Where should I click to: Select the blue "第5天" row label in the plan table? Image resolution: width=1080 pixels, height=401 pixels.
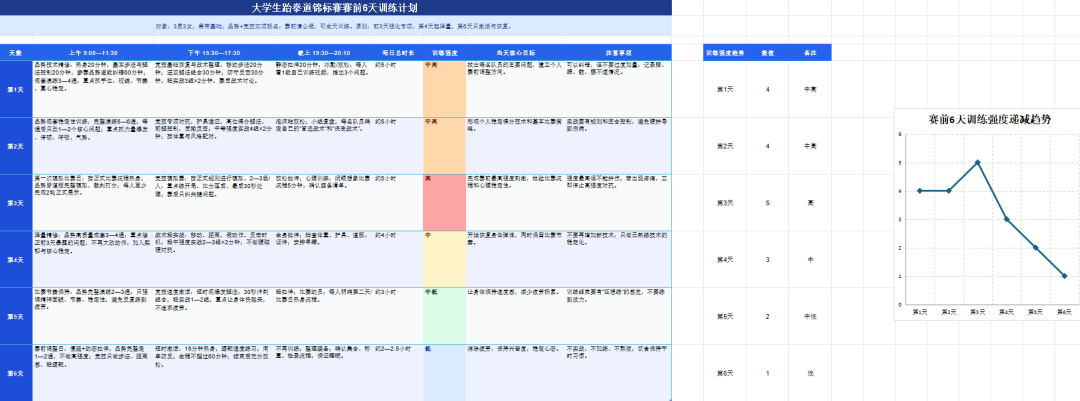pyautogui.click(x=16, y=316)
